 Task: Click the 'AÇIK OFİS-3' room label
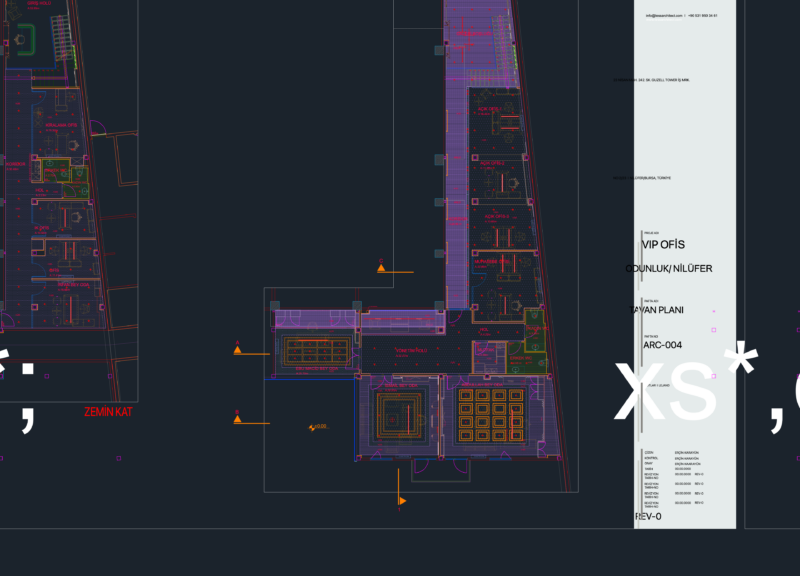497,217
